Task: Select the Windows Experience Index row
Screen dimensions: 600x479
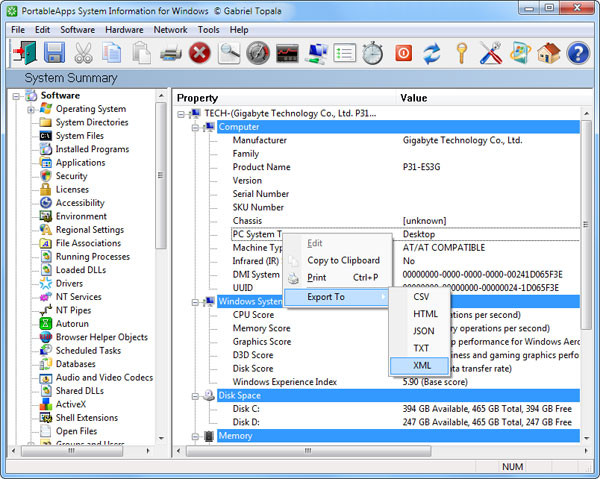Action: pos(406,382)
